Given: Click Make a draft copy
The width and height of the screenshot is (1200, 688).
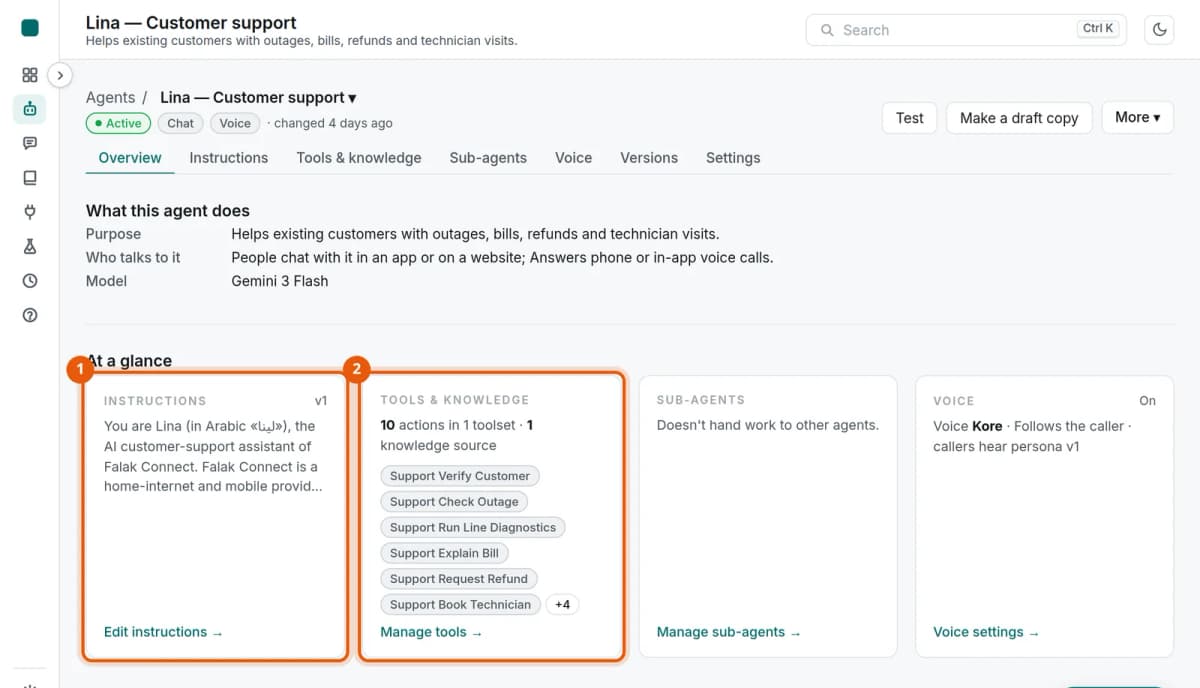Looking at the screenshot, I should (x=1019, y=118).
